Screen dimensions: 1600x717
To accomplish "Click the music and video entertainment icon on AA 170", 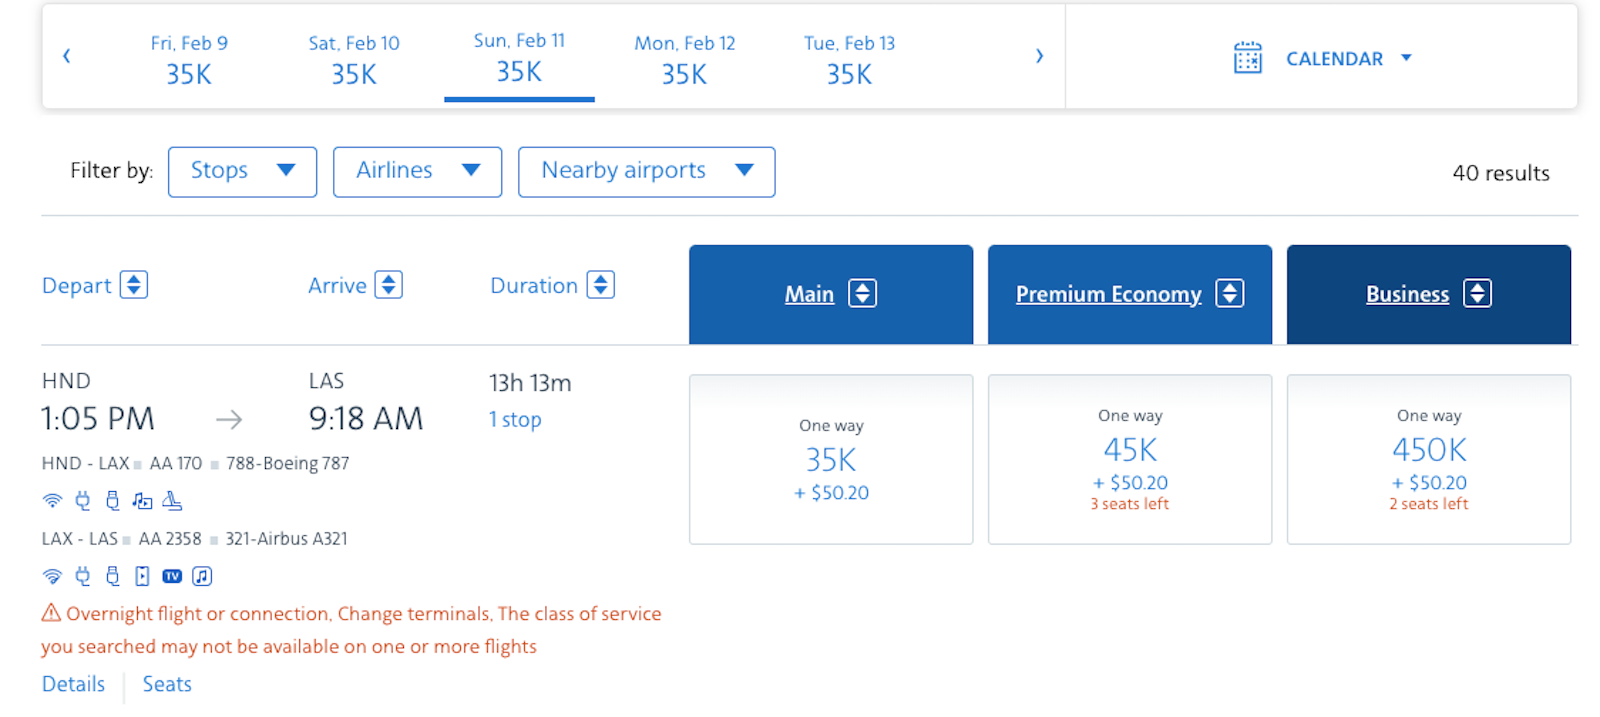I will click(142, 500).
